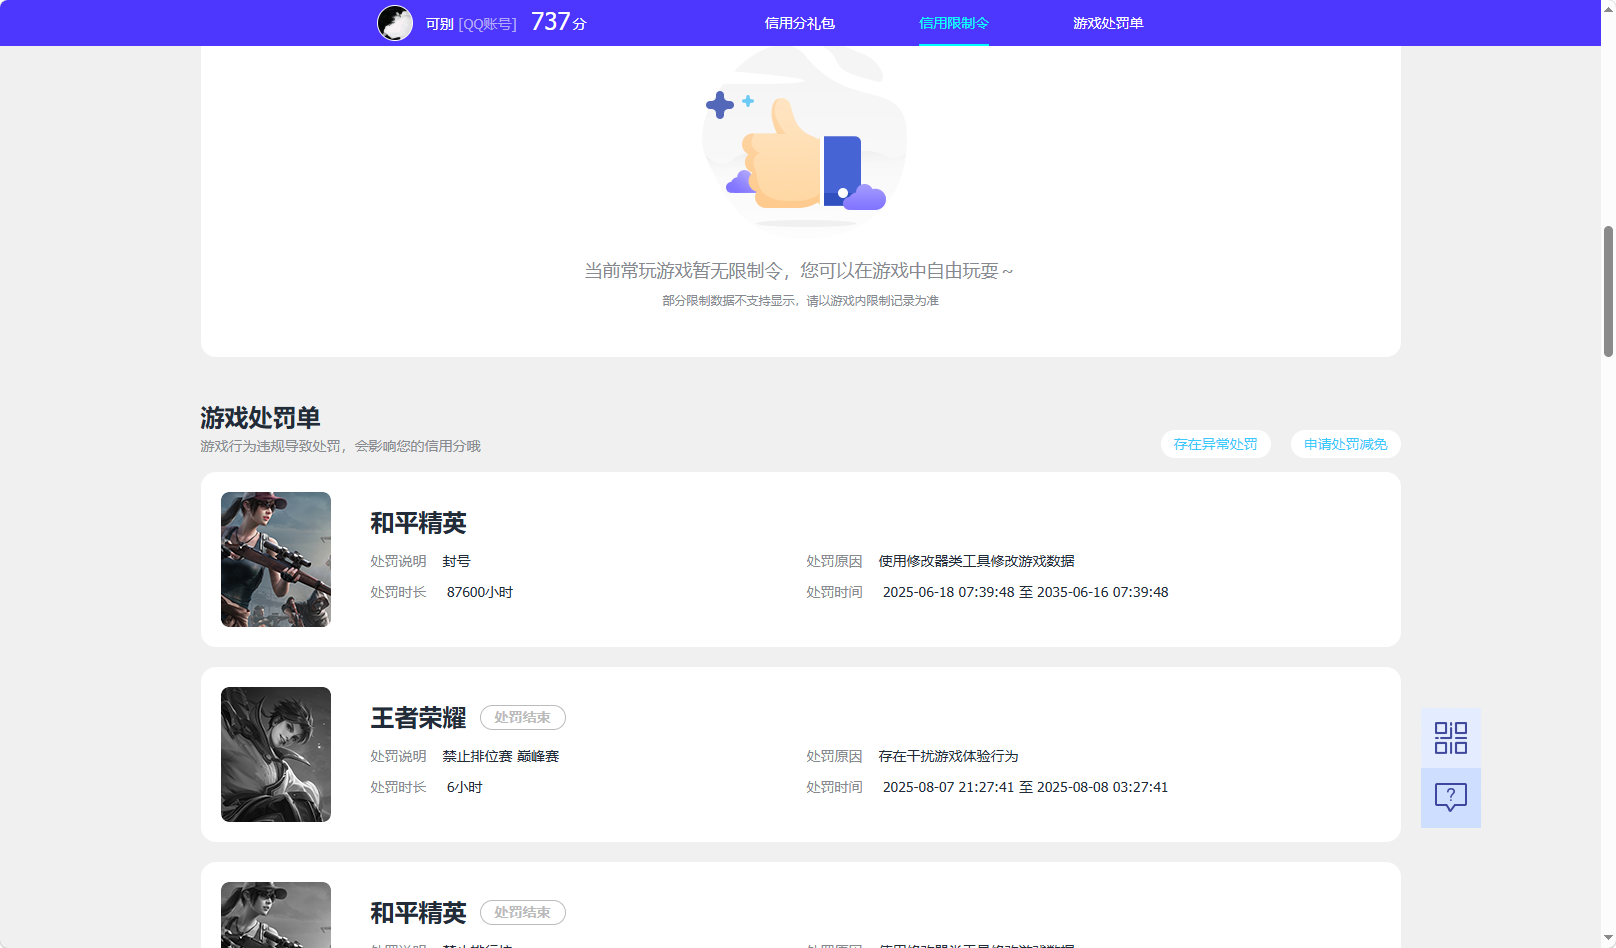1616x948 pixels.
Task: Open the QR code panel icon
Action: (x=1450, y=737)
